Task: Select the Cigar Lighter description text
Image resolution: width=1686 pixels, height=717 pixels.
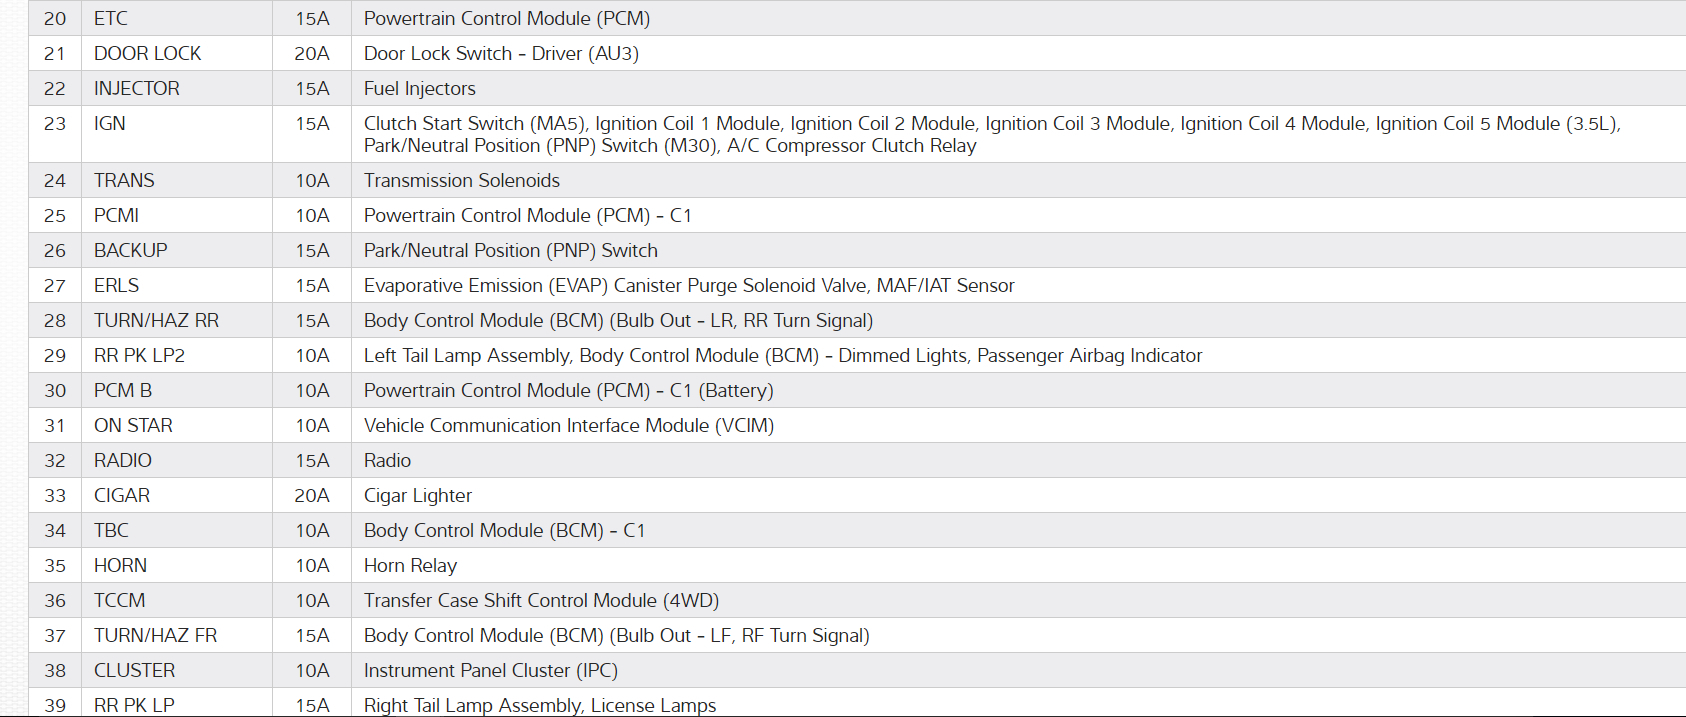Action: coord(417,496)
